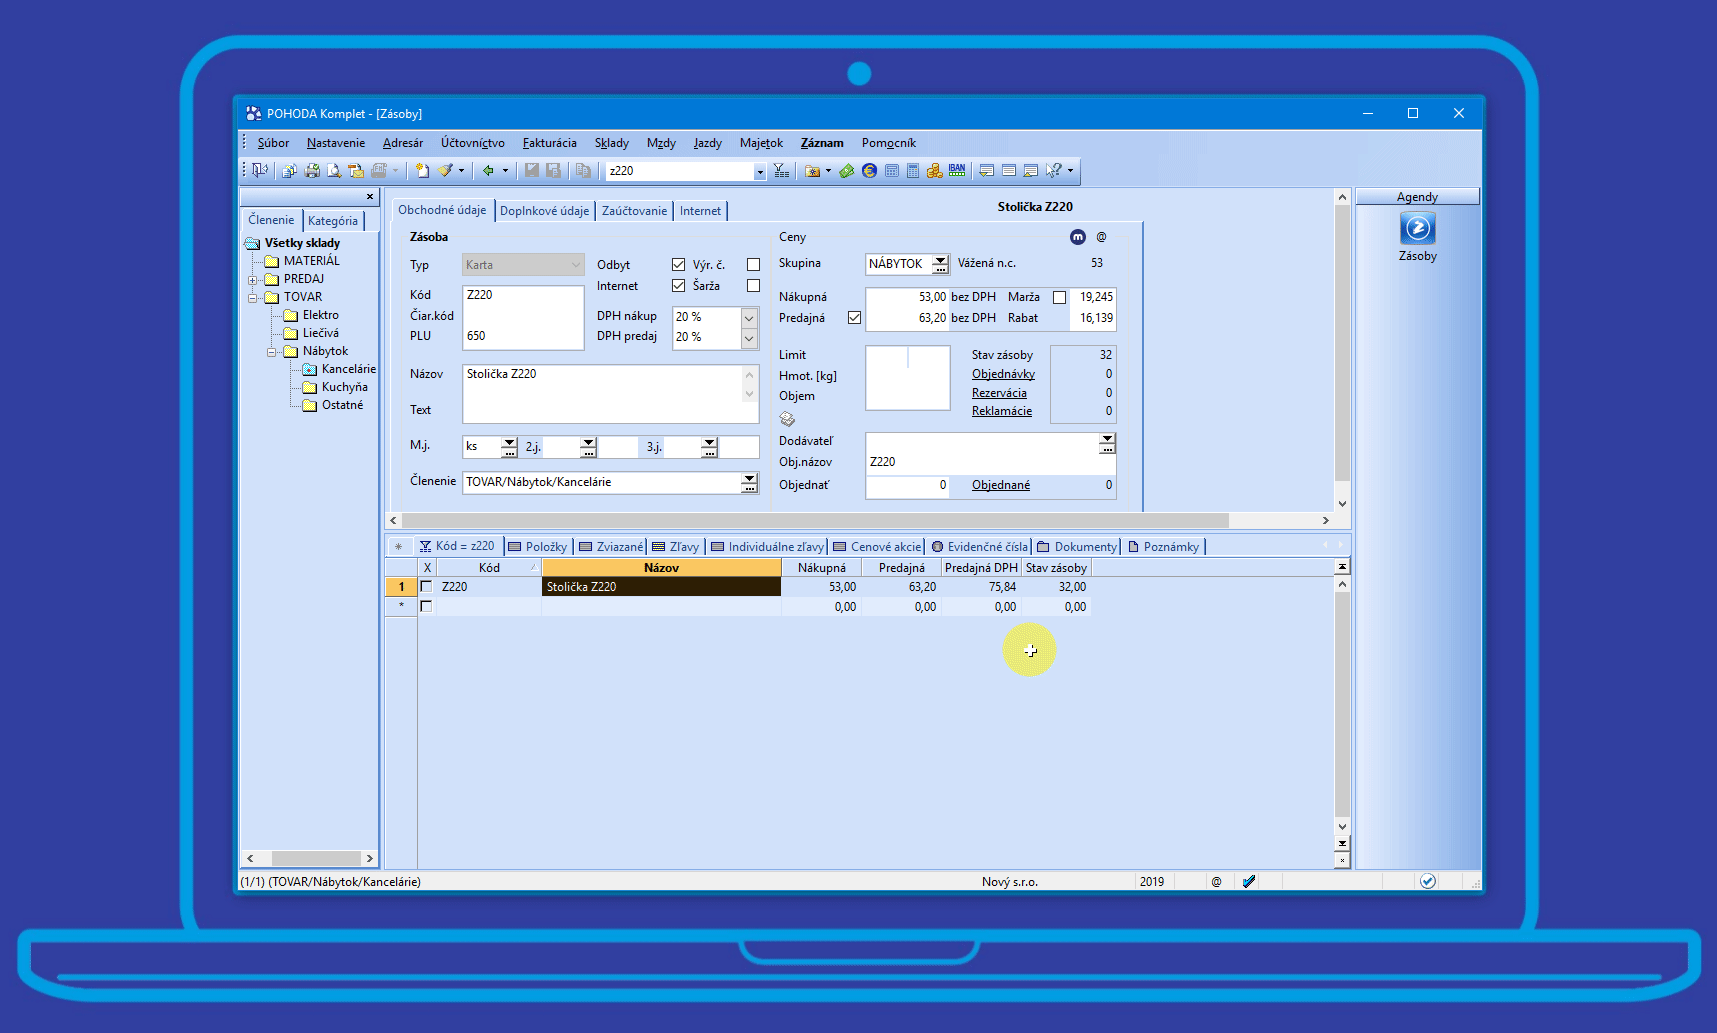Click the round check icon in status bar

click(x=1428, y=881)
